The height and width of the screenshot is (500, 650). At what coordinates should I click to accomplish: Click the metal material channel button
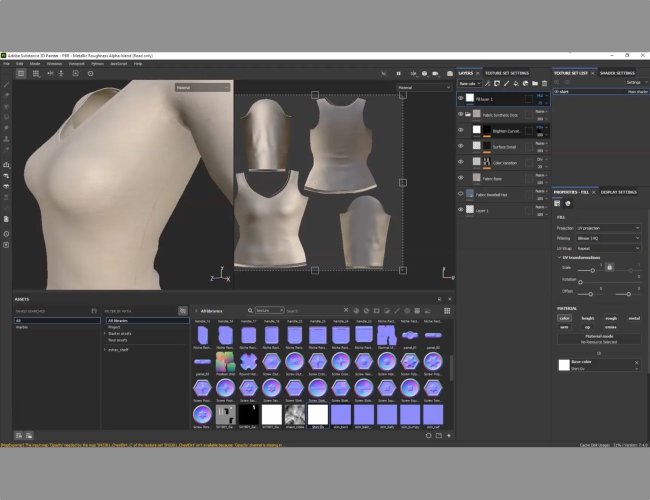(634, 318)
